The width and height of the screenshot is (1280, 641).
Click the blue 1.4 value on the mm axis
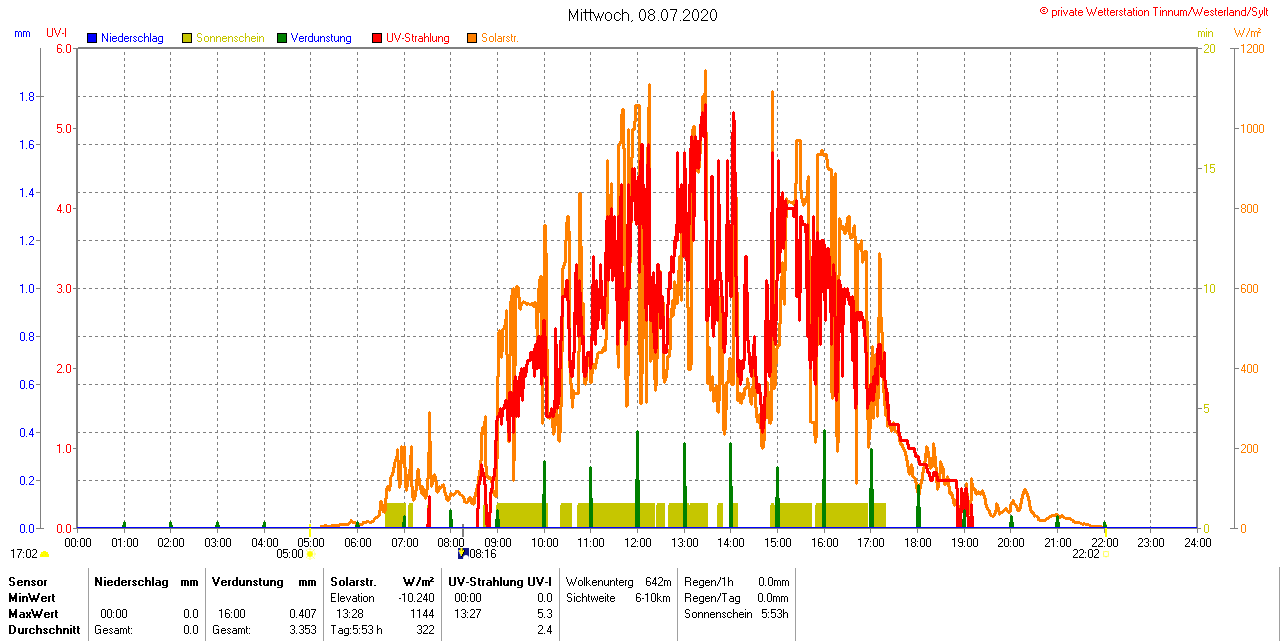pyautogui.click(x=27, y=192)
